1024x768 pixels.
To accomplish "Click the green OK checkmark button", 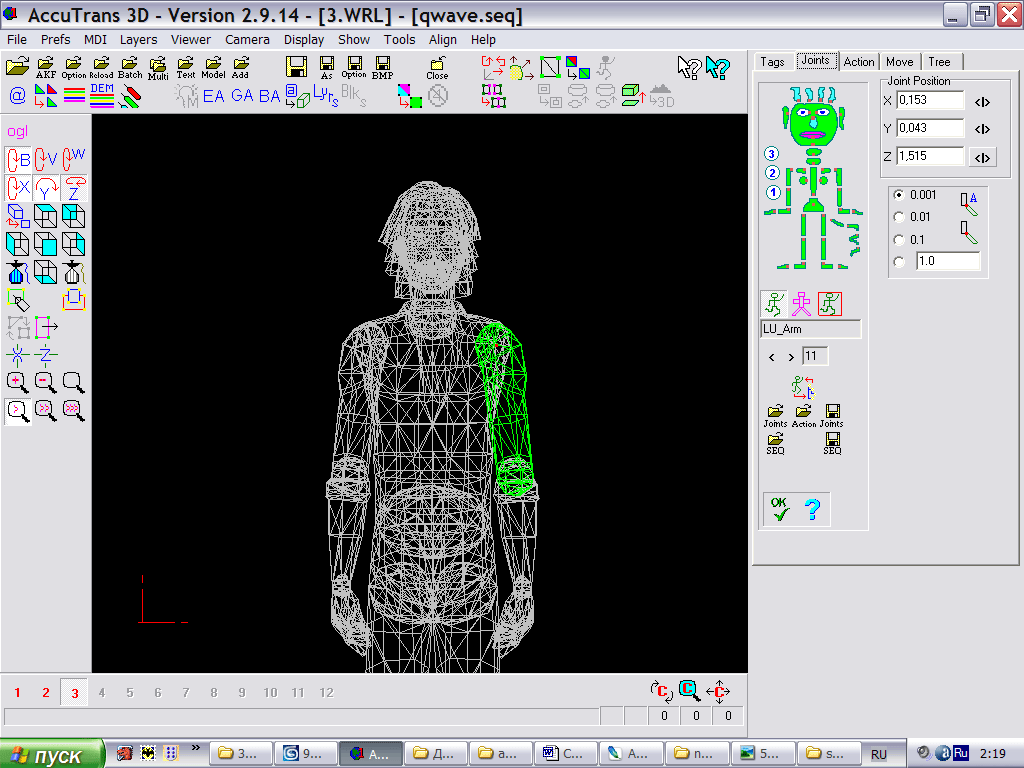I will (780, 508).
